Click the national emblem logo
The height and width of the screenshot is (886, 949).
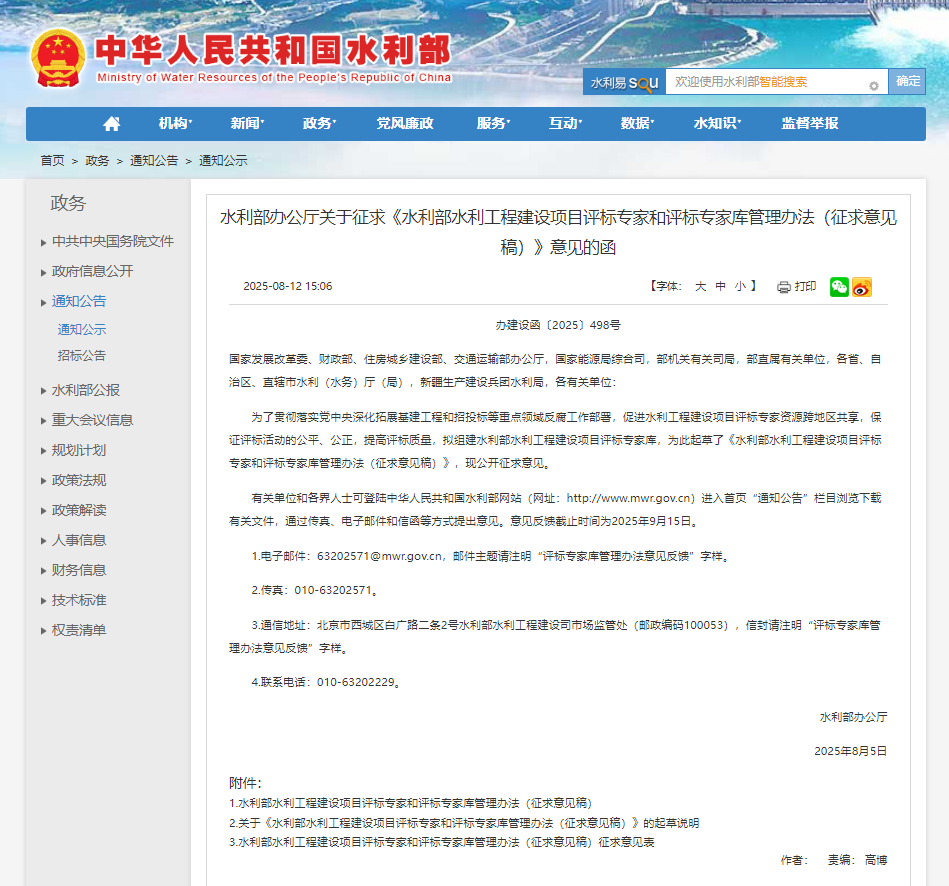(58, 57)
